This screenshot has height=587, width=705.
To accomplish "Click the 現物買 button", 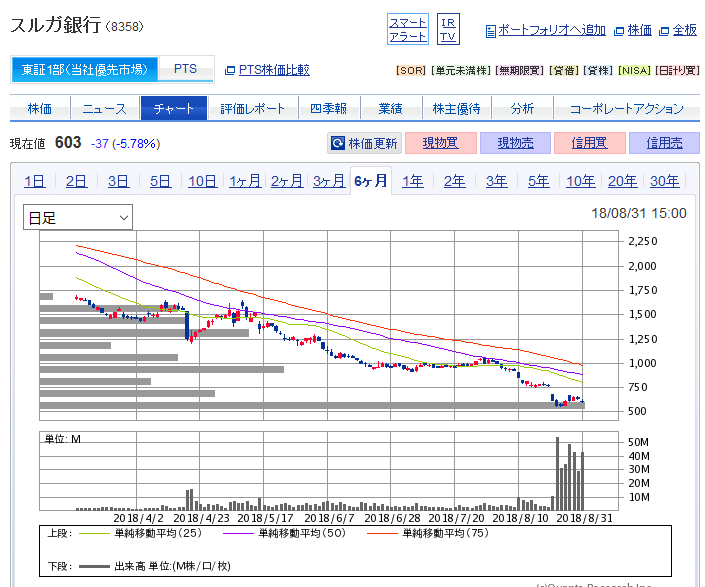I will click(x=440, y=143).
